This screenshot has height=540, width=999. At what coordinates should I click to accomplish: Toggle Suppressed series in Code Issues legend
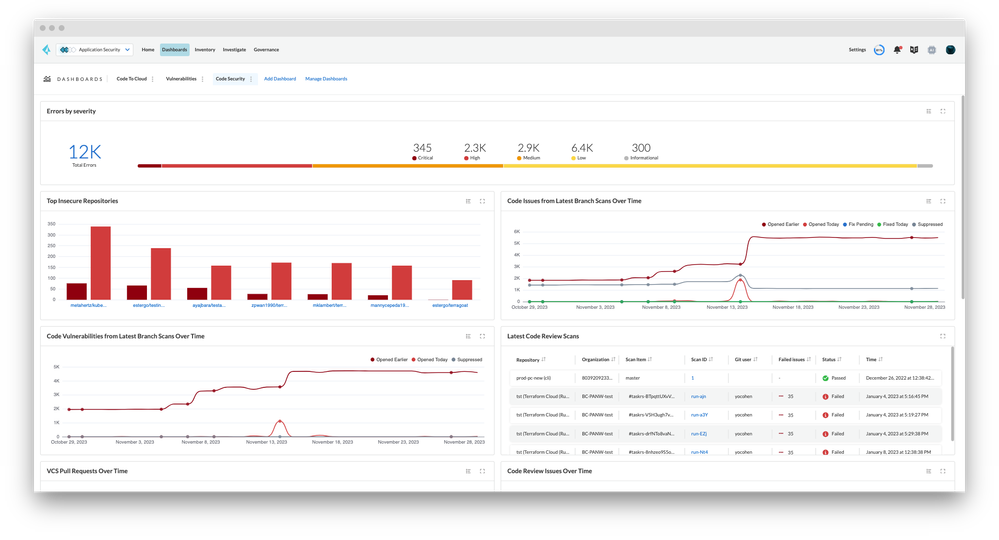tap(928, 224)
